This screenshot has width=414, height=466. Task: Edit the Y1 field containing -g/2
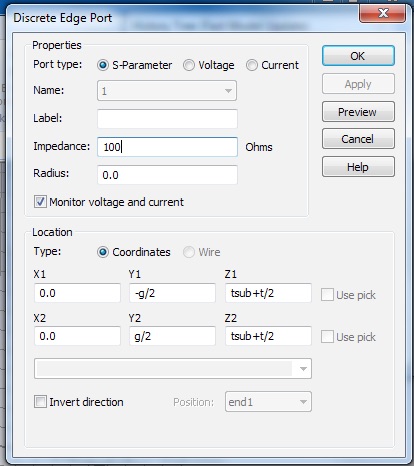point(172,293)
